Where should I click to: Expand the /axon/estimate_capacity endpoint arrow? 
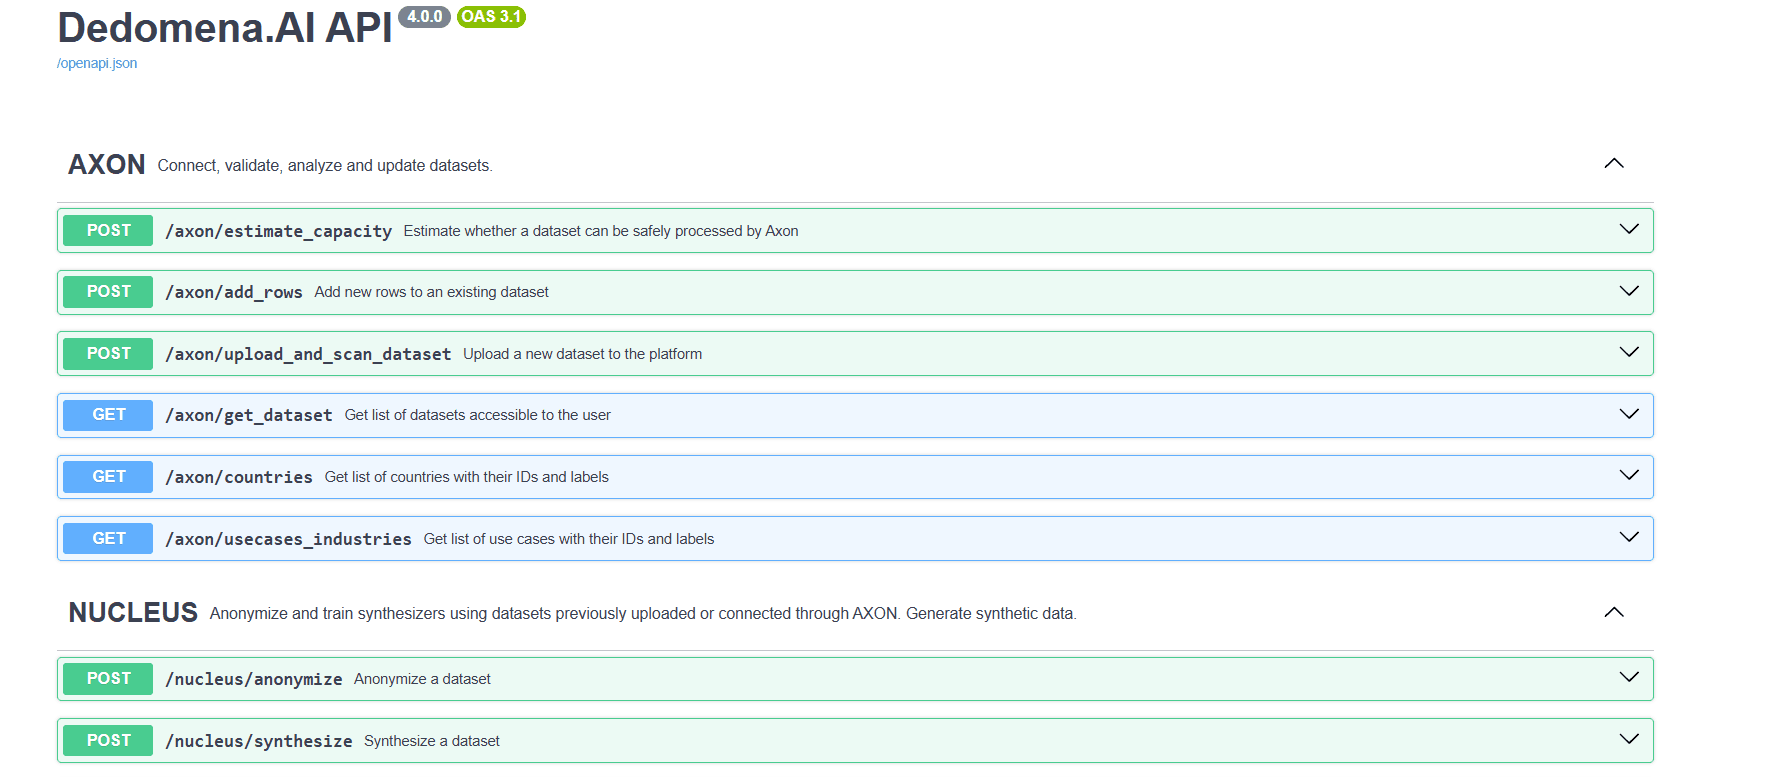point(1629,230)
